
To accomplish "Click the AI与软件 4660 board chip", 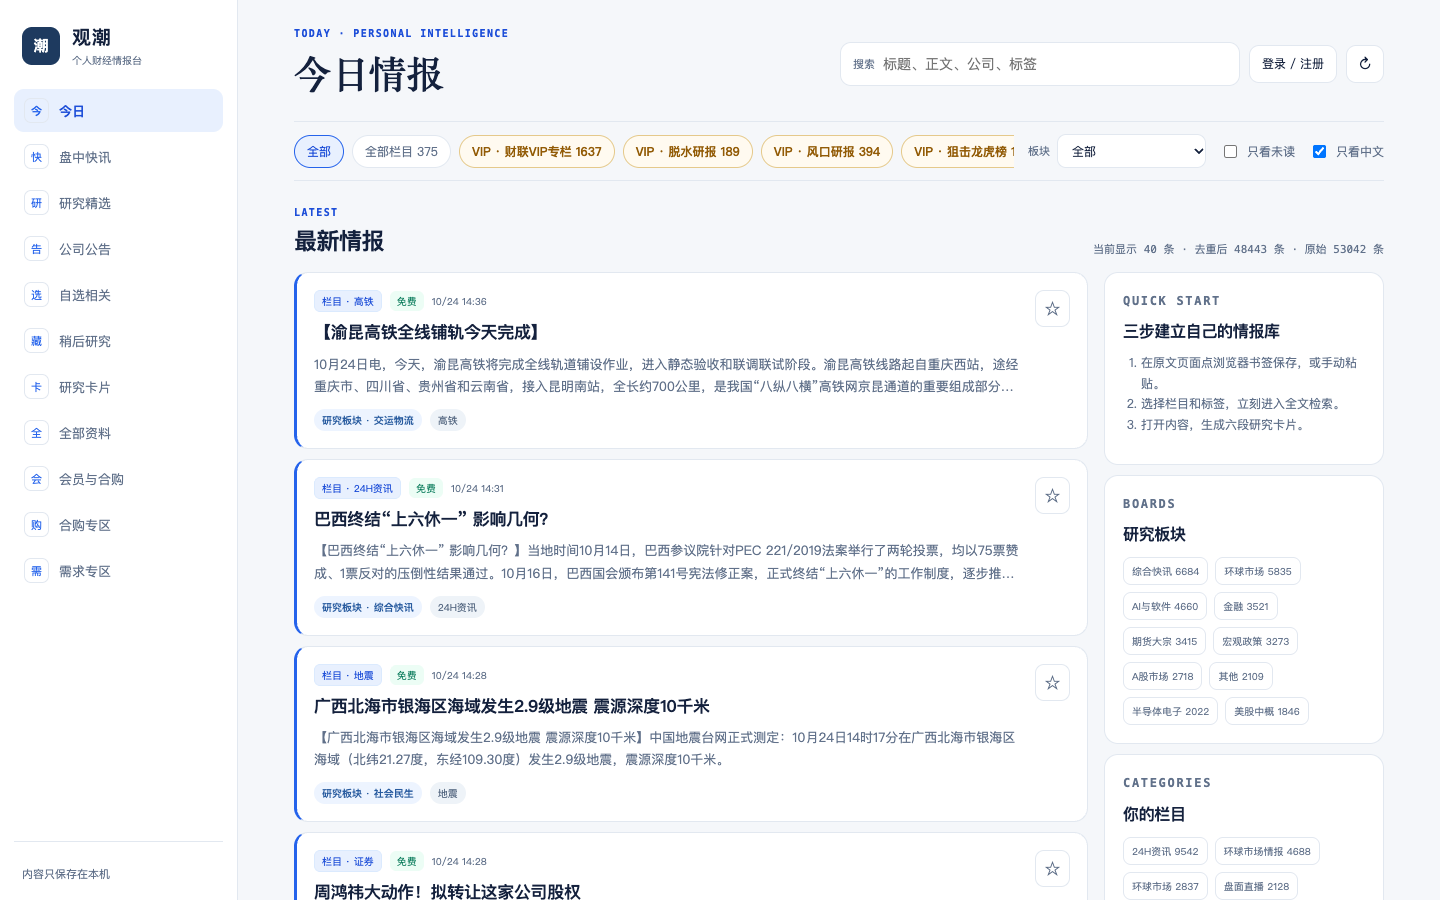I will coord(1165,607).
